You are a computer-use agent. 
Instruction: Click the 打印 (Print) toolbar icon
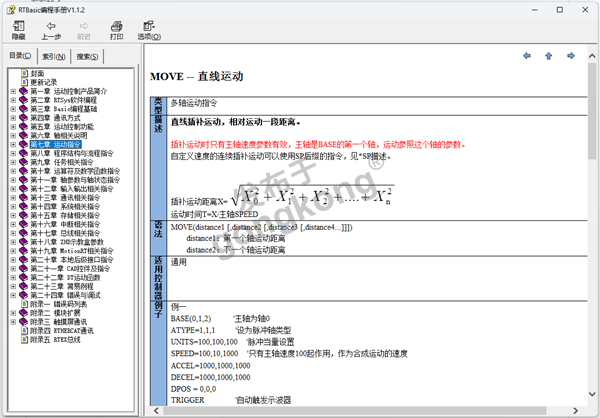coord(117,29)
